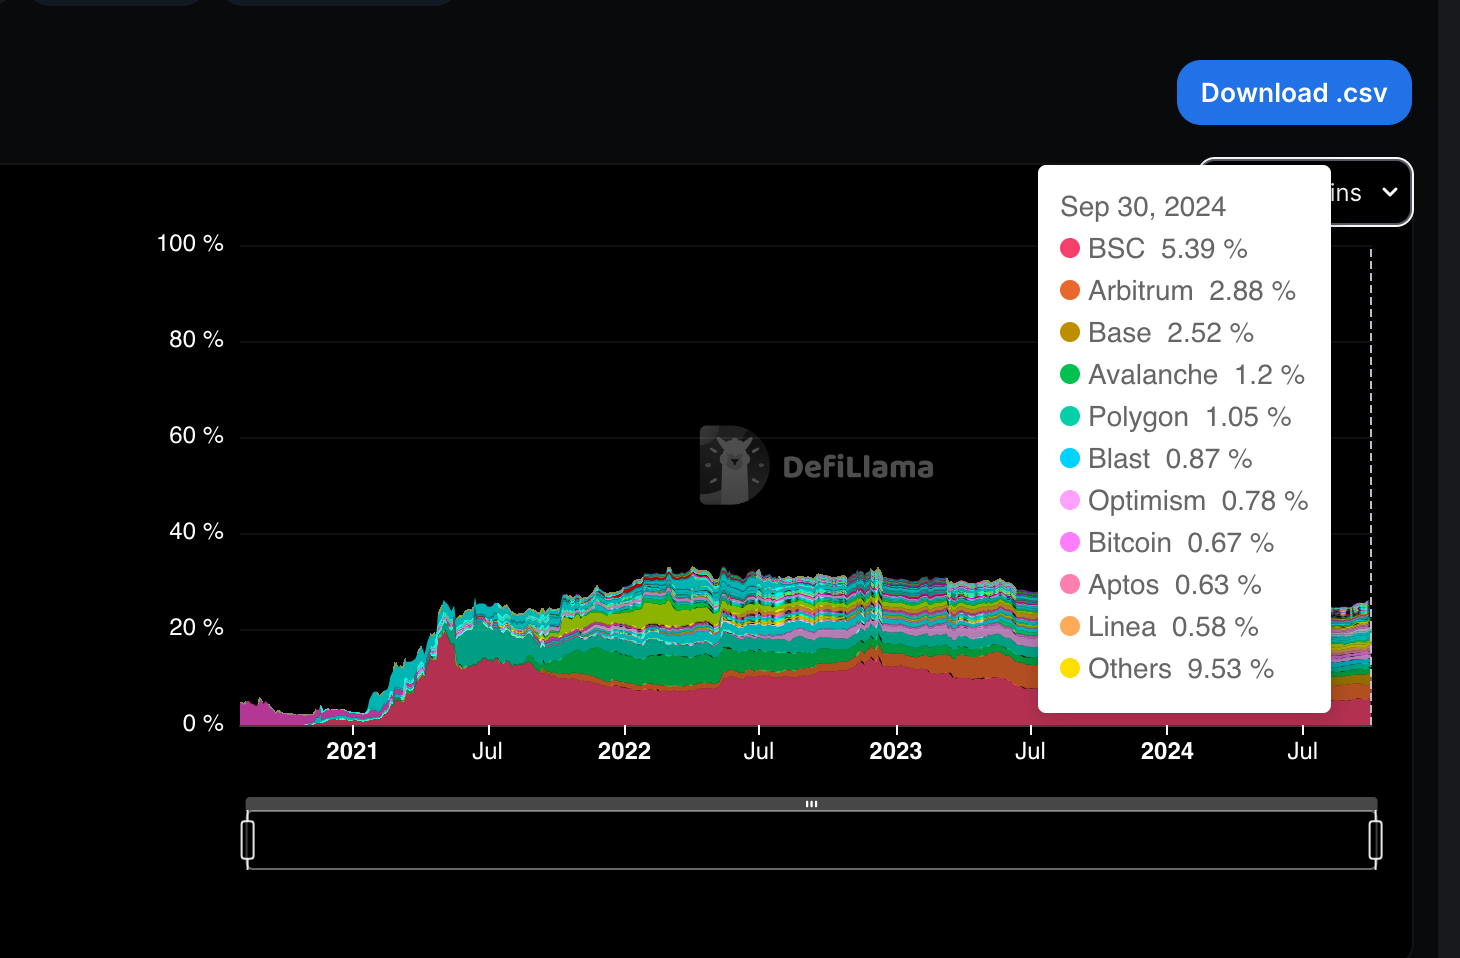Download the chart data as .csv
The width and height of the screenshot is (1460, 958).
click(x=1294, y=93)
